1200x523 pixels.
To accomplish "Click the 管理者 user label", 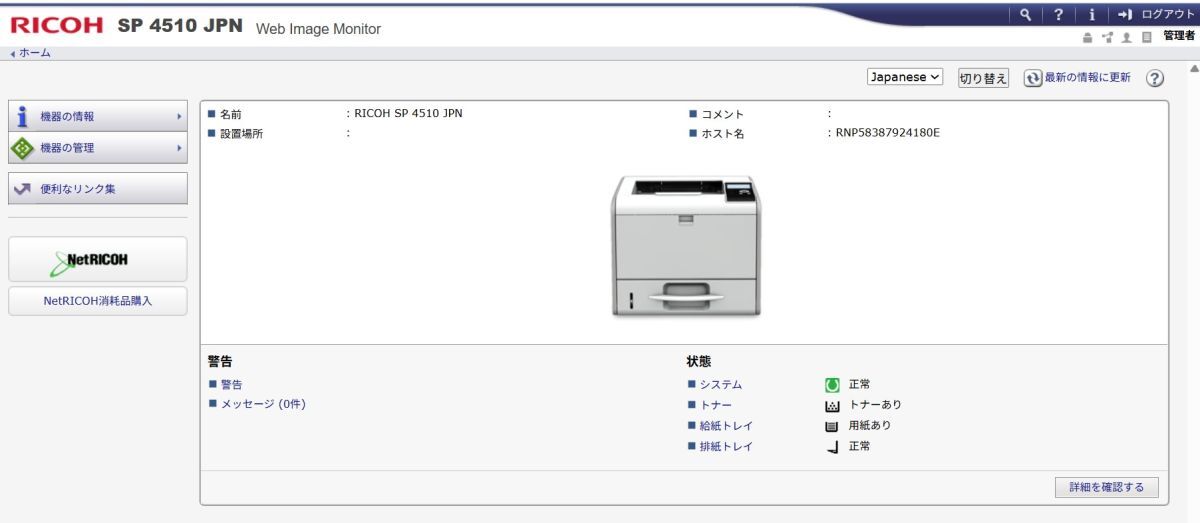I will [x=1178, y=36].
